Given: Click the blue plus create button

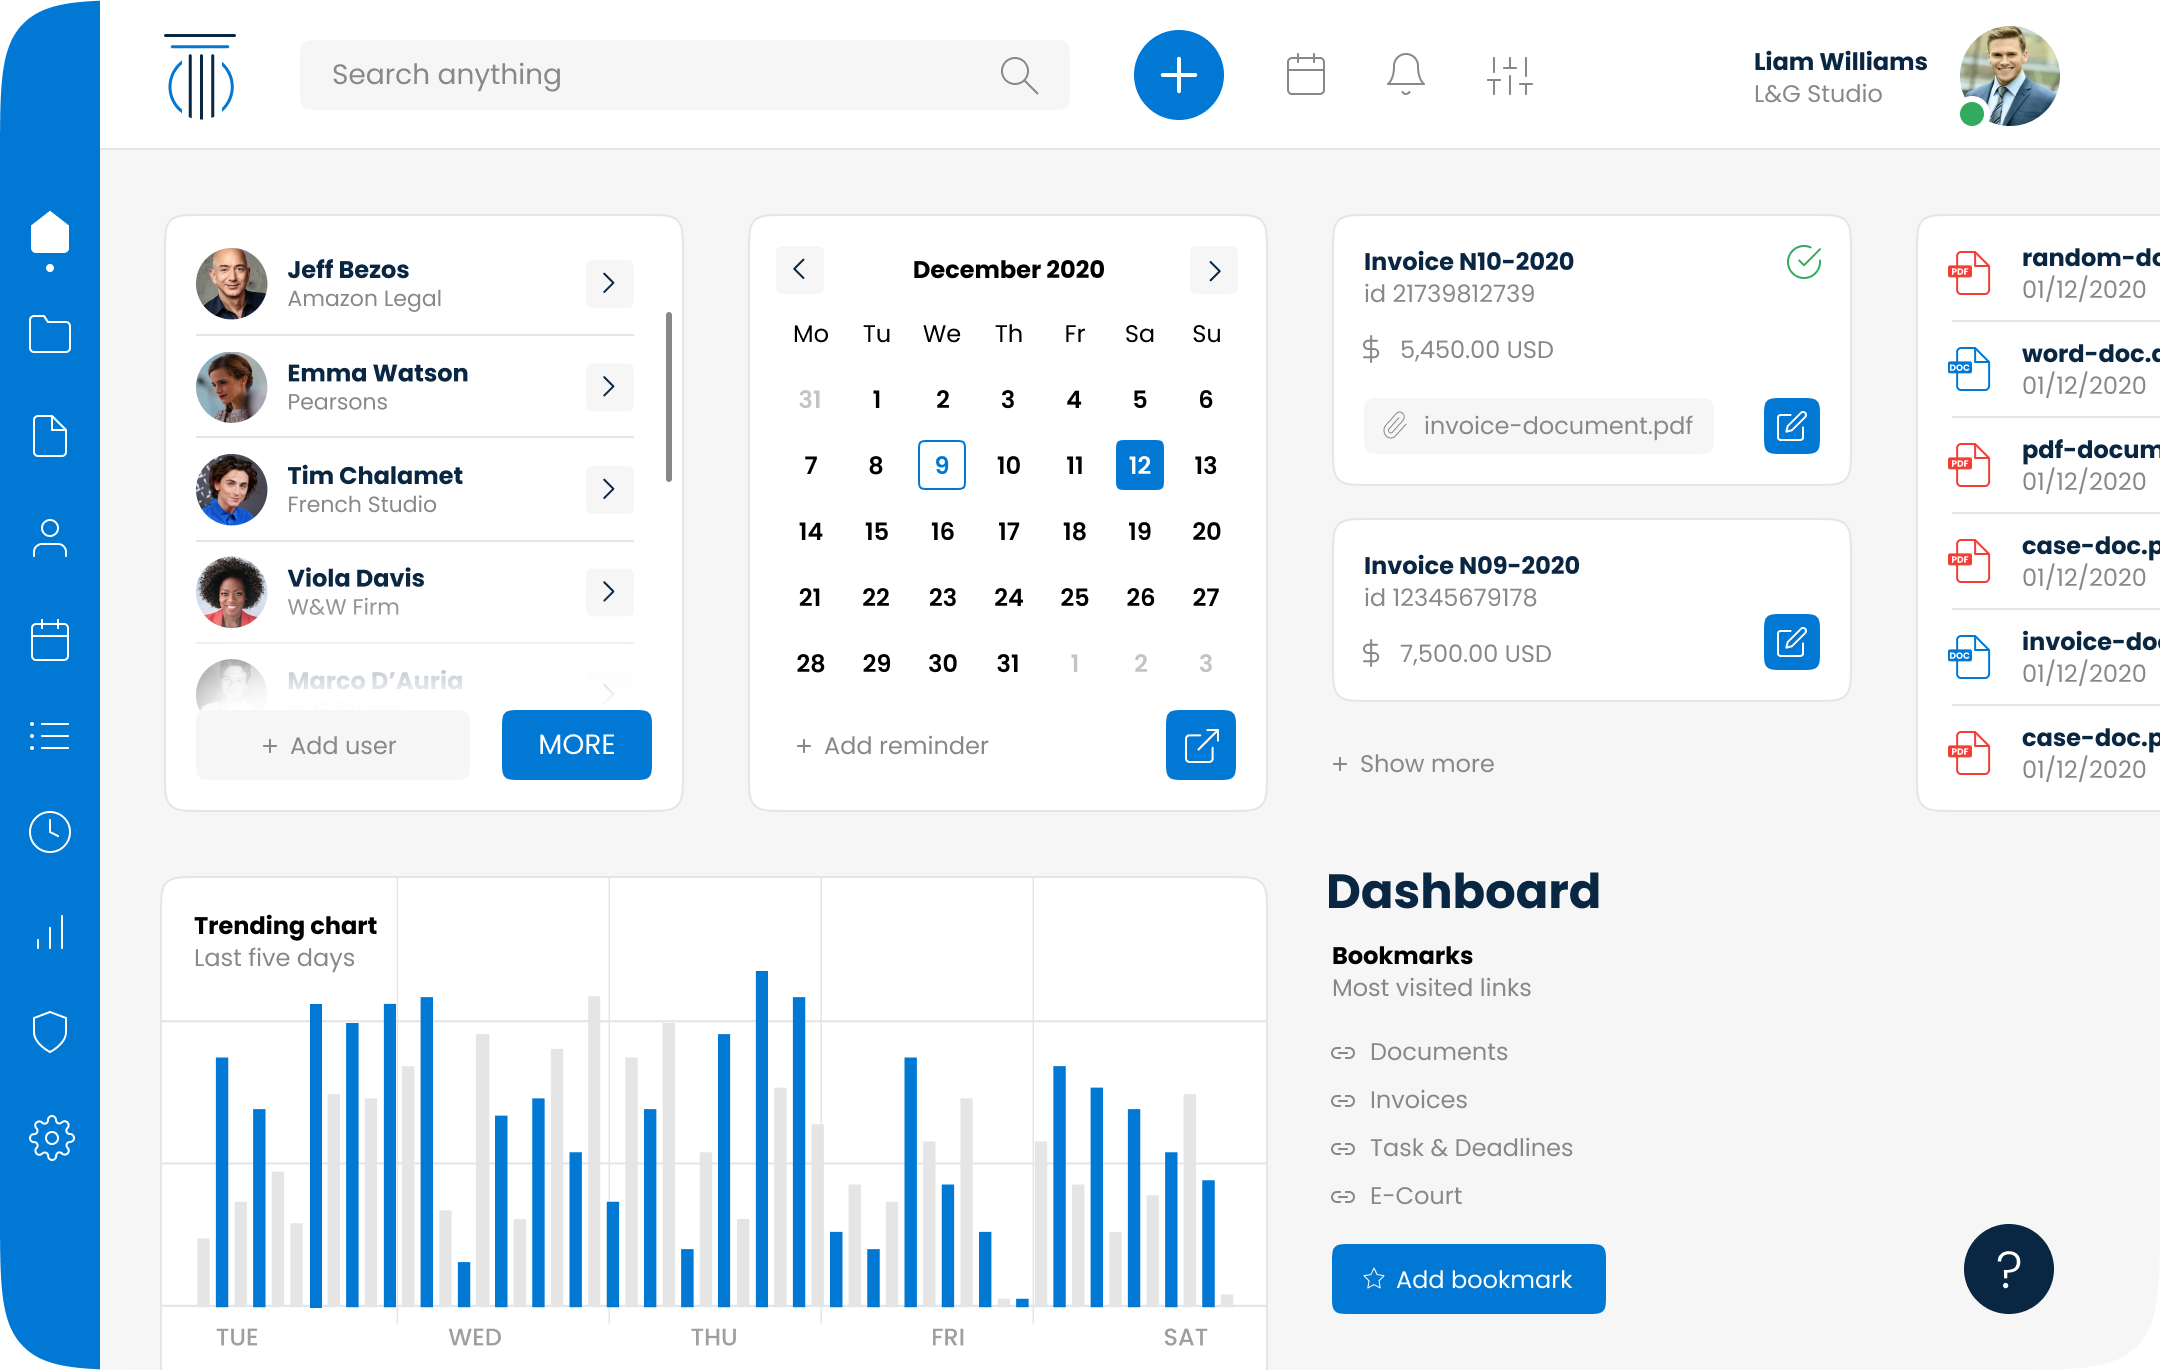Looking at the screenshot, I should [x=1178, y=75].
